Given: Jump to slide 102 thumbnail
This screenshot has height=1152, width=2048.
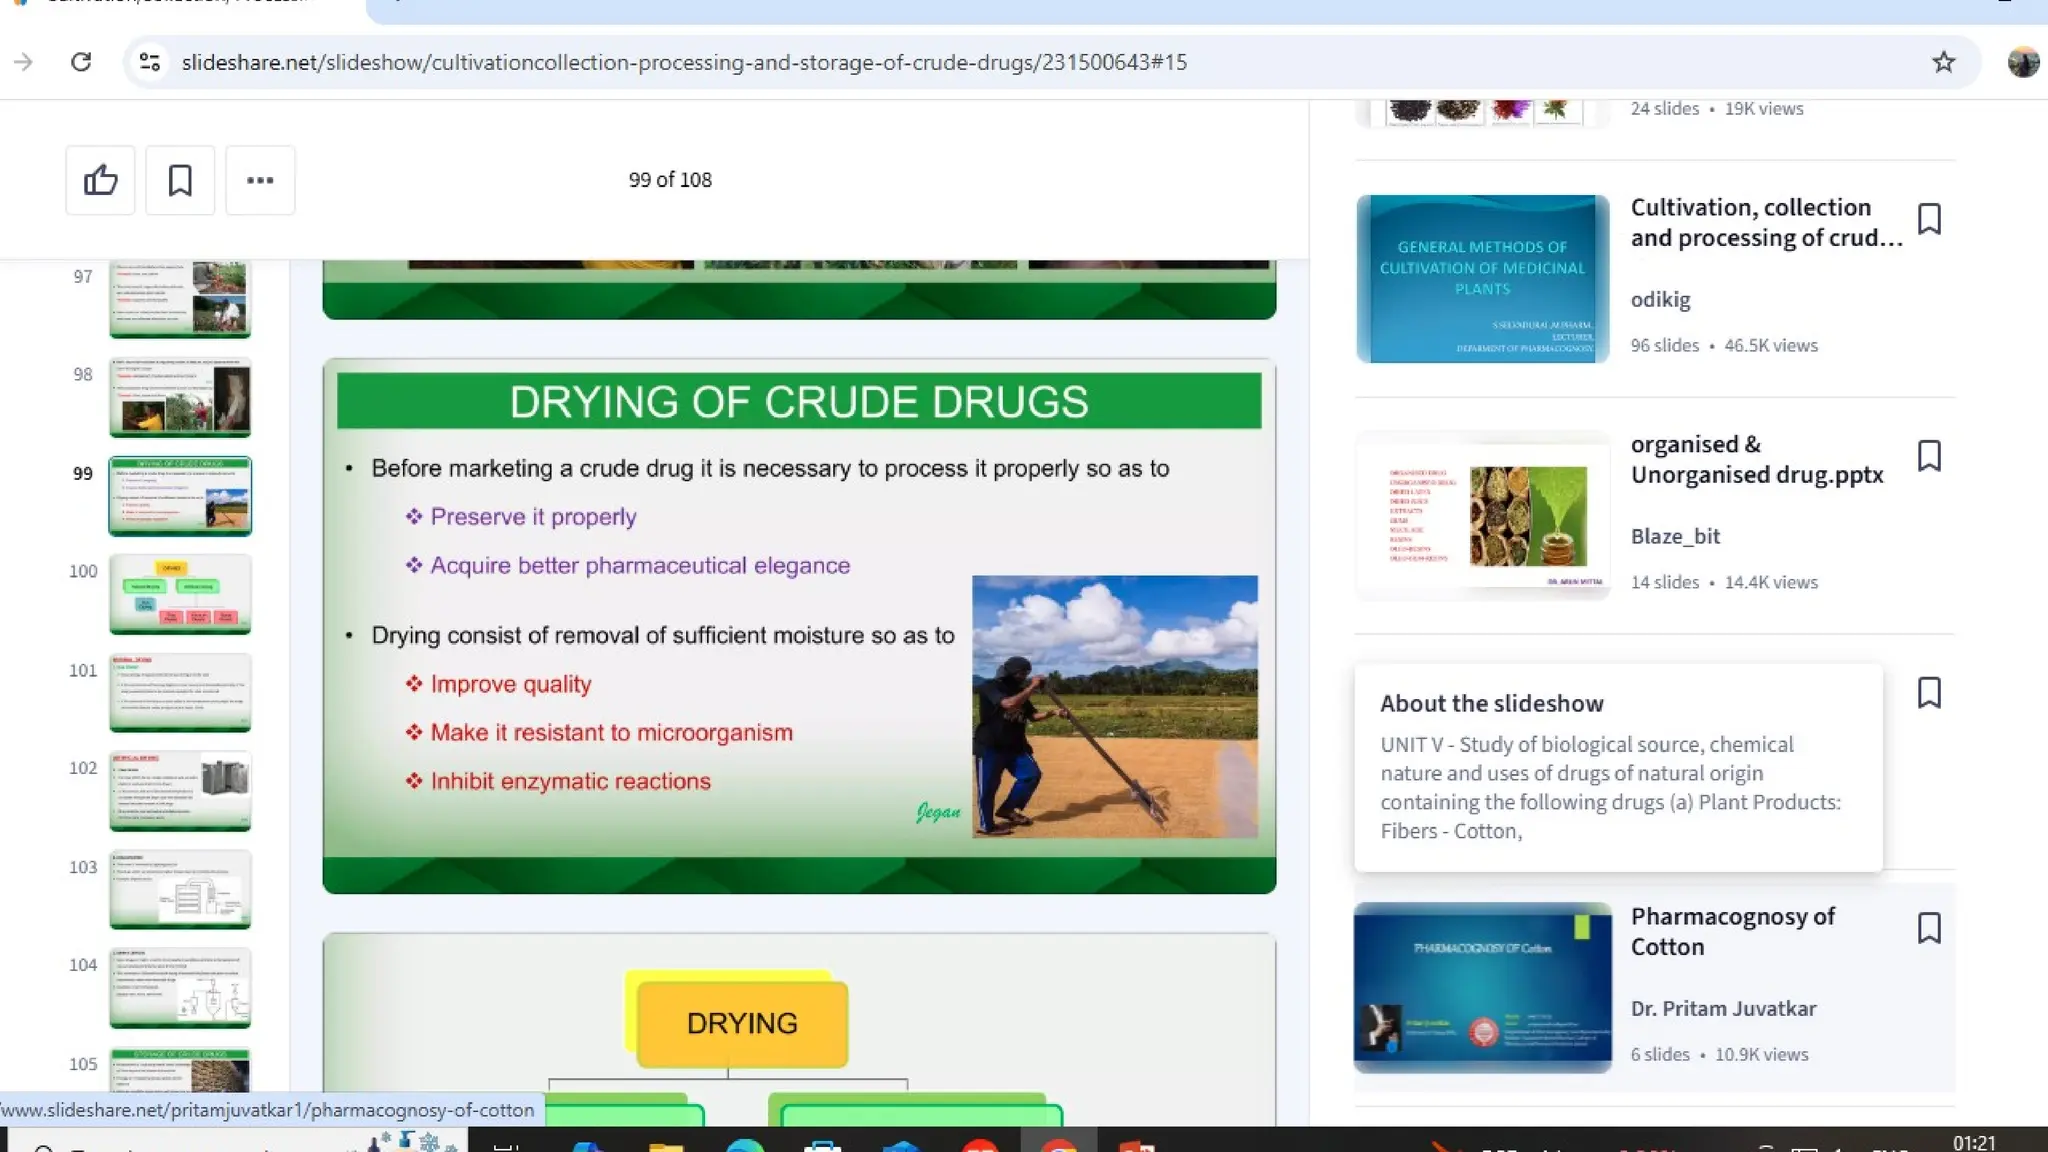Looking at the screenshot, I should [x=180, y=791].
